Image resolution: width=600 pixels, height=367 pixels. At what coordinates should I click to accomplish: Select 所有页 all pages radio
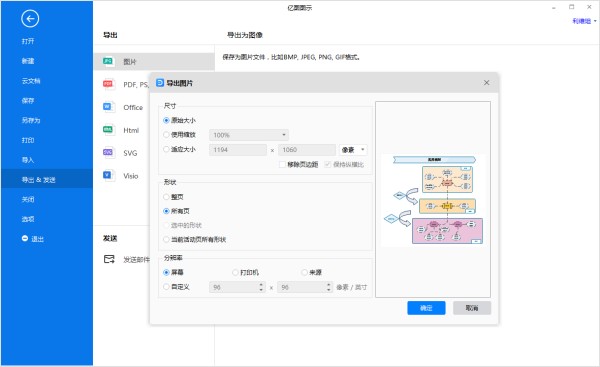(x=166, y=211)
